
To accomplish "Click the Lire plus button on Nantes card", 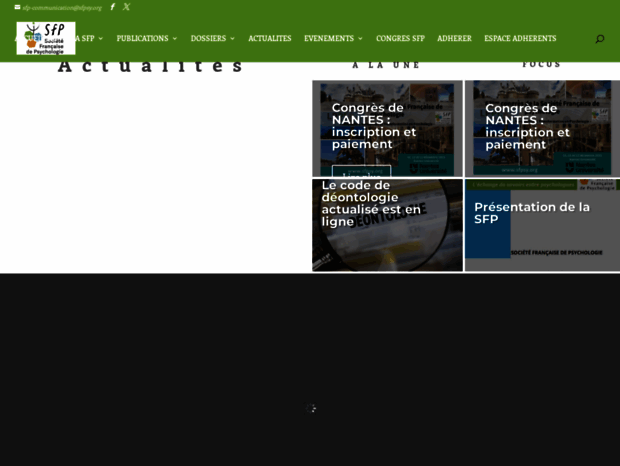I will [x=361, y=171].
